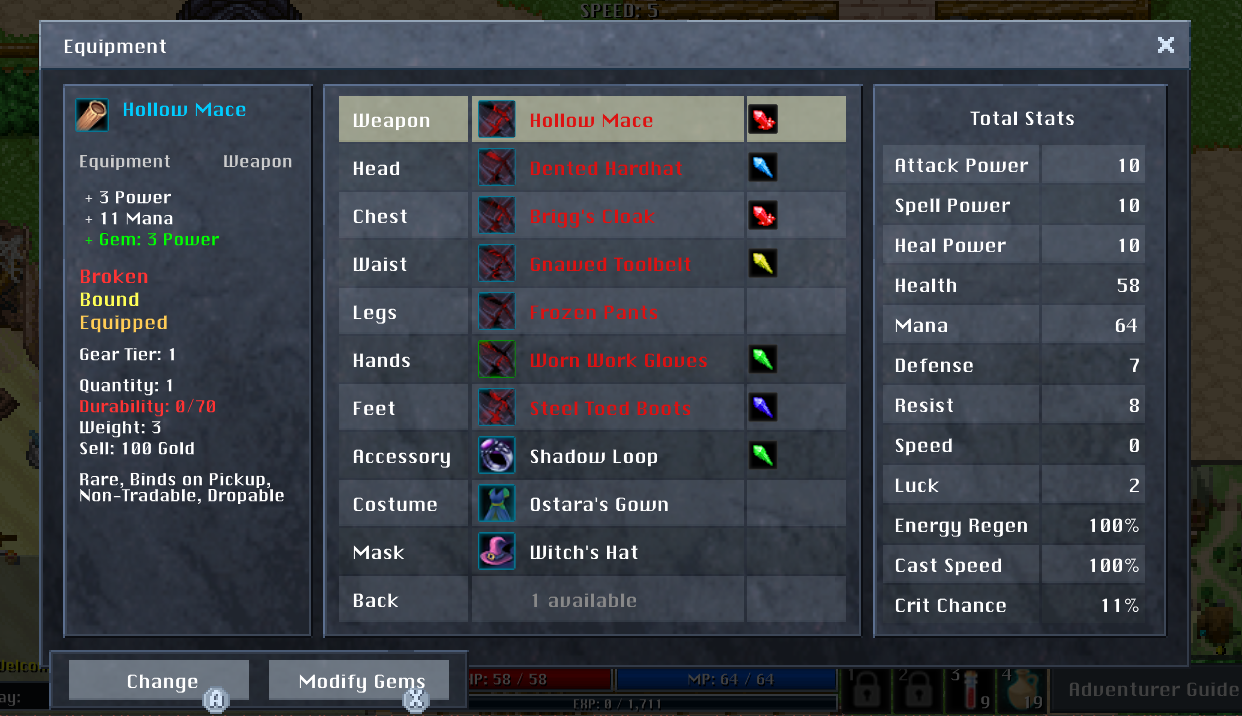Open the Modify Gems button
The image size is (1242, 716).
[361, 681]
